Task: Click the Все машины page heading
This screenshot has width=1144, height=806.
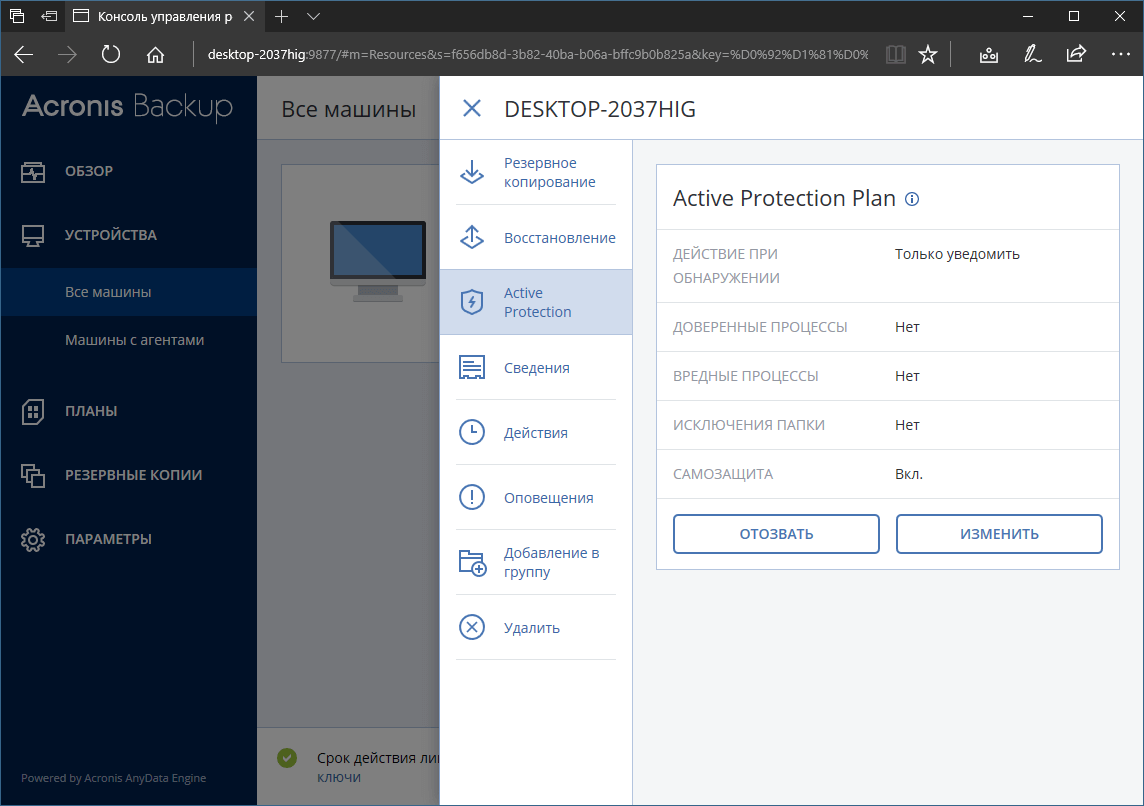Action: (349, 109)
